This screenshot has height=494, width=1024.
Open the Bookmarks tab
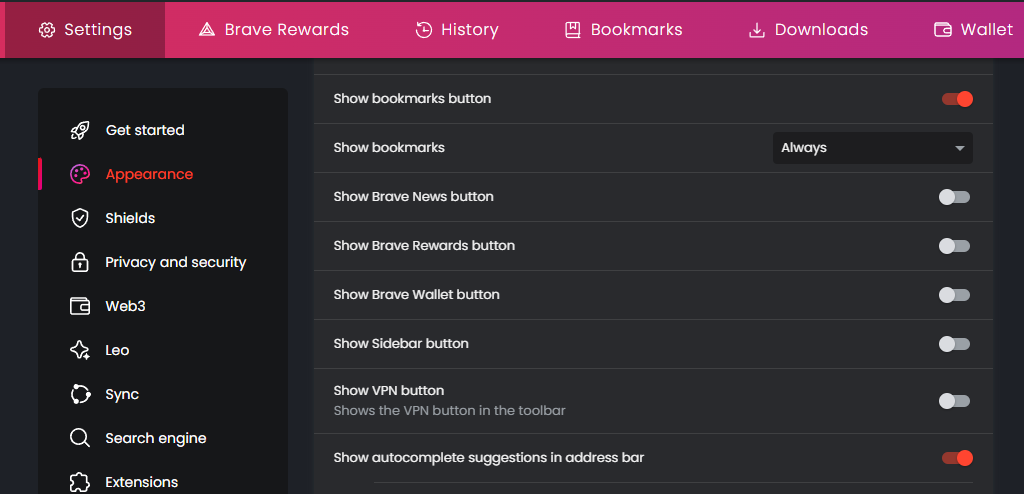point(624,30)
